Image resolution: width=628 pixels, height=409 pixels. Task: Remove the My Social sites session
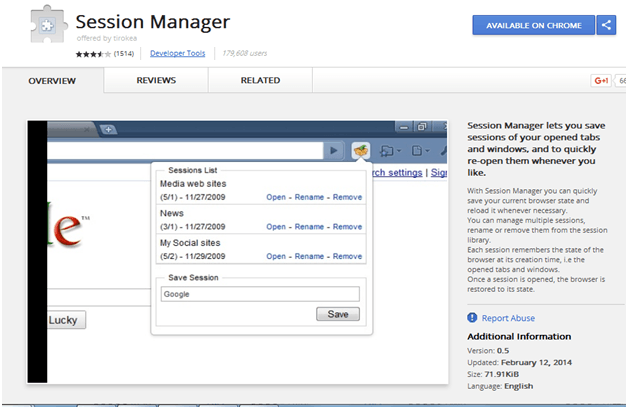pyautogui.click(x=347, y=256)
